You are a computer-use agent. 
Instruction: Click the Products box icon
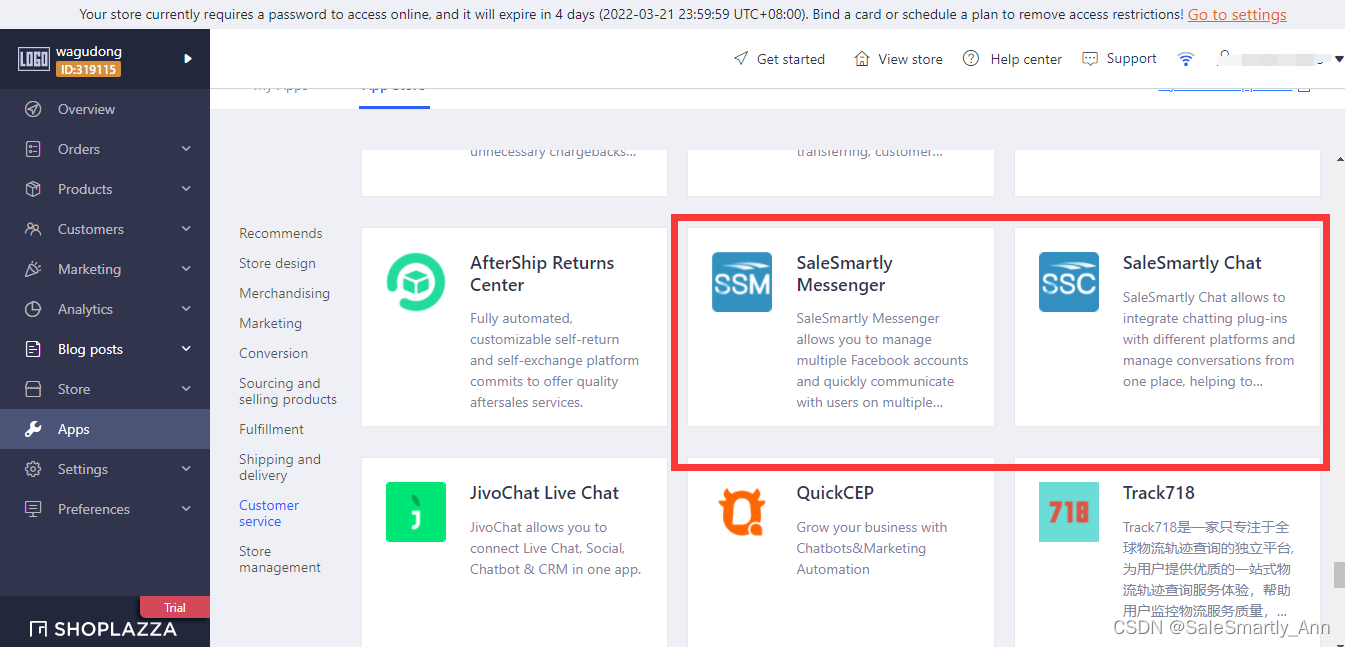tap(33, 189)
